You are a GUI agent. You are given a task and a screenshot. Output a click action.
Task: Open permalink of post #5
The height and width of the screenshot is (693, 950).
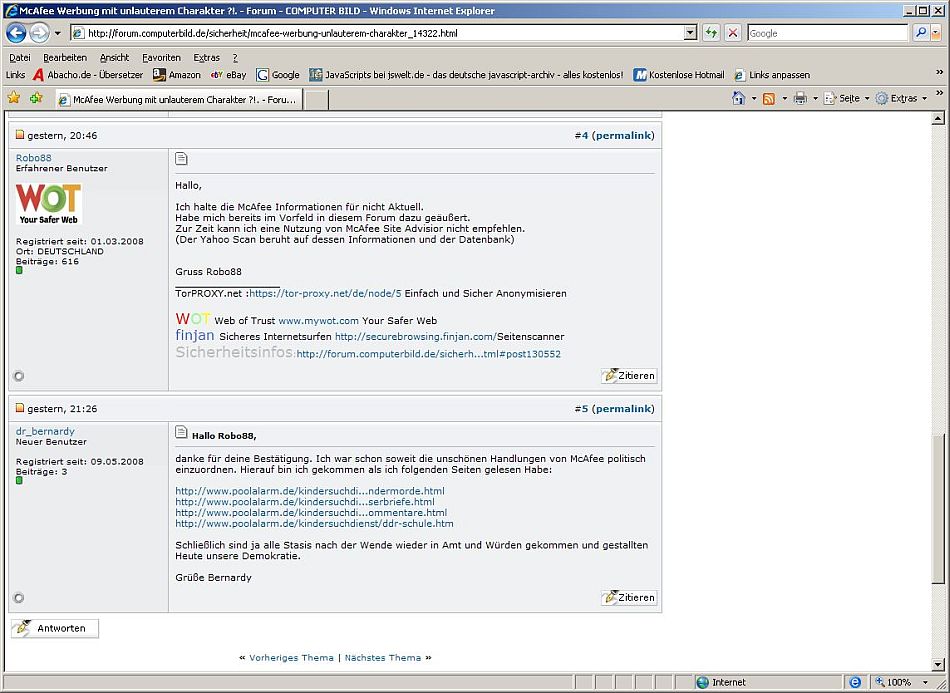[x=624, y=409]
